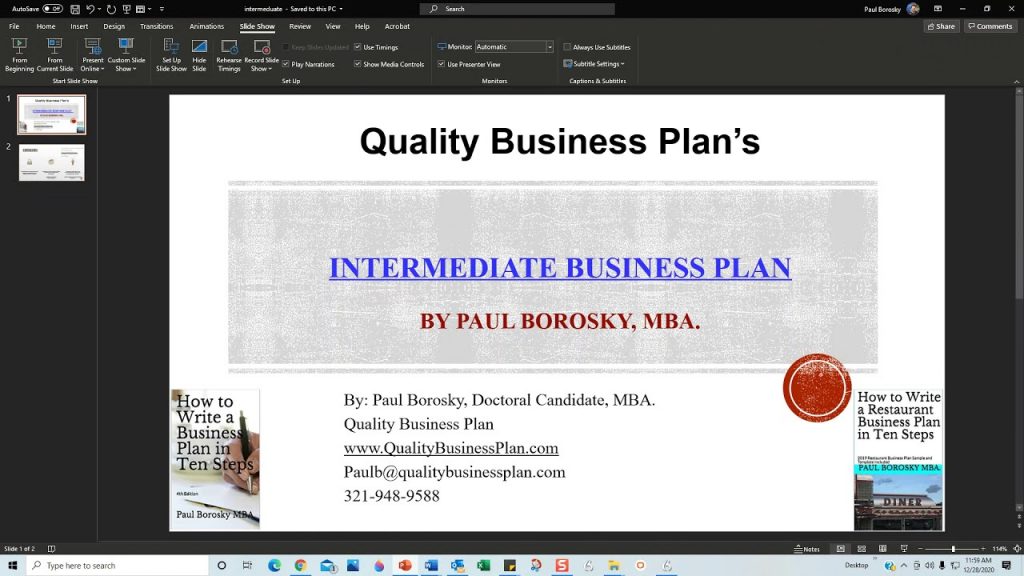Uncheck the Play Narrations checkbox
1024x576 pixels.
click(285, 64)
